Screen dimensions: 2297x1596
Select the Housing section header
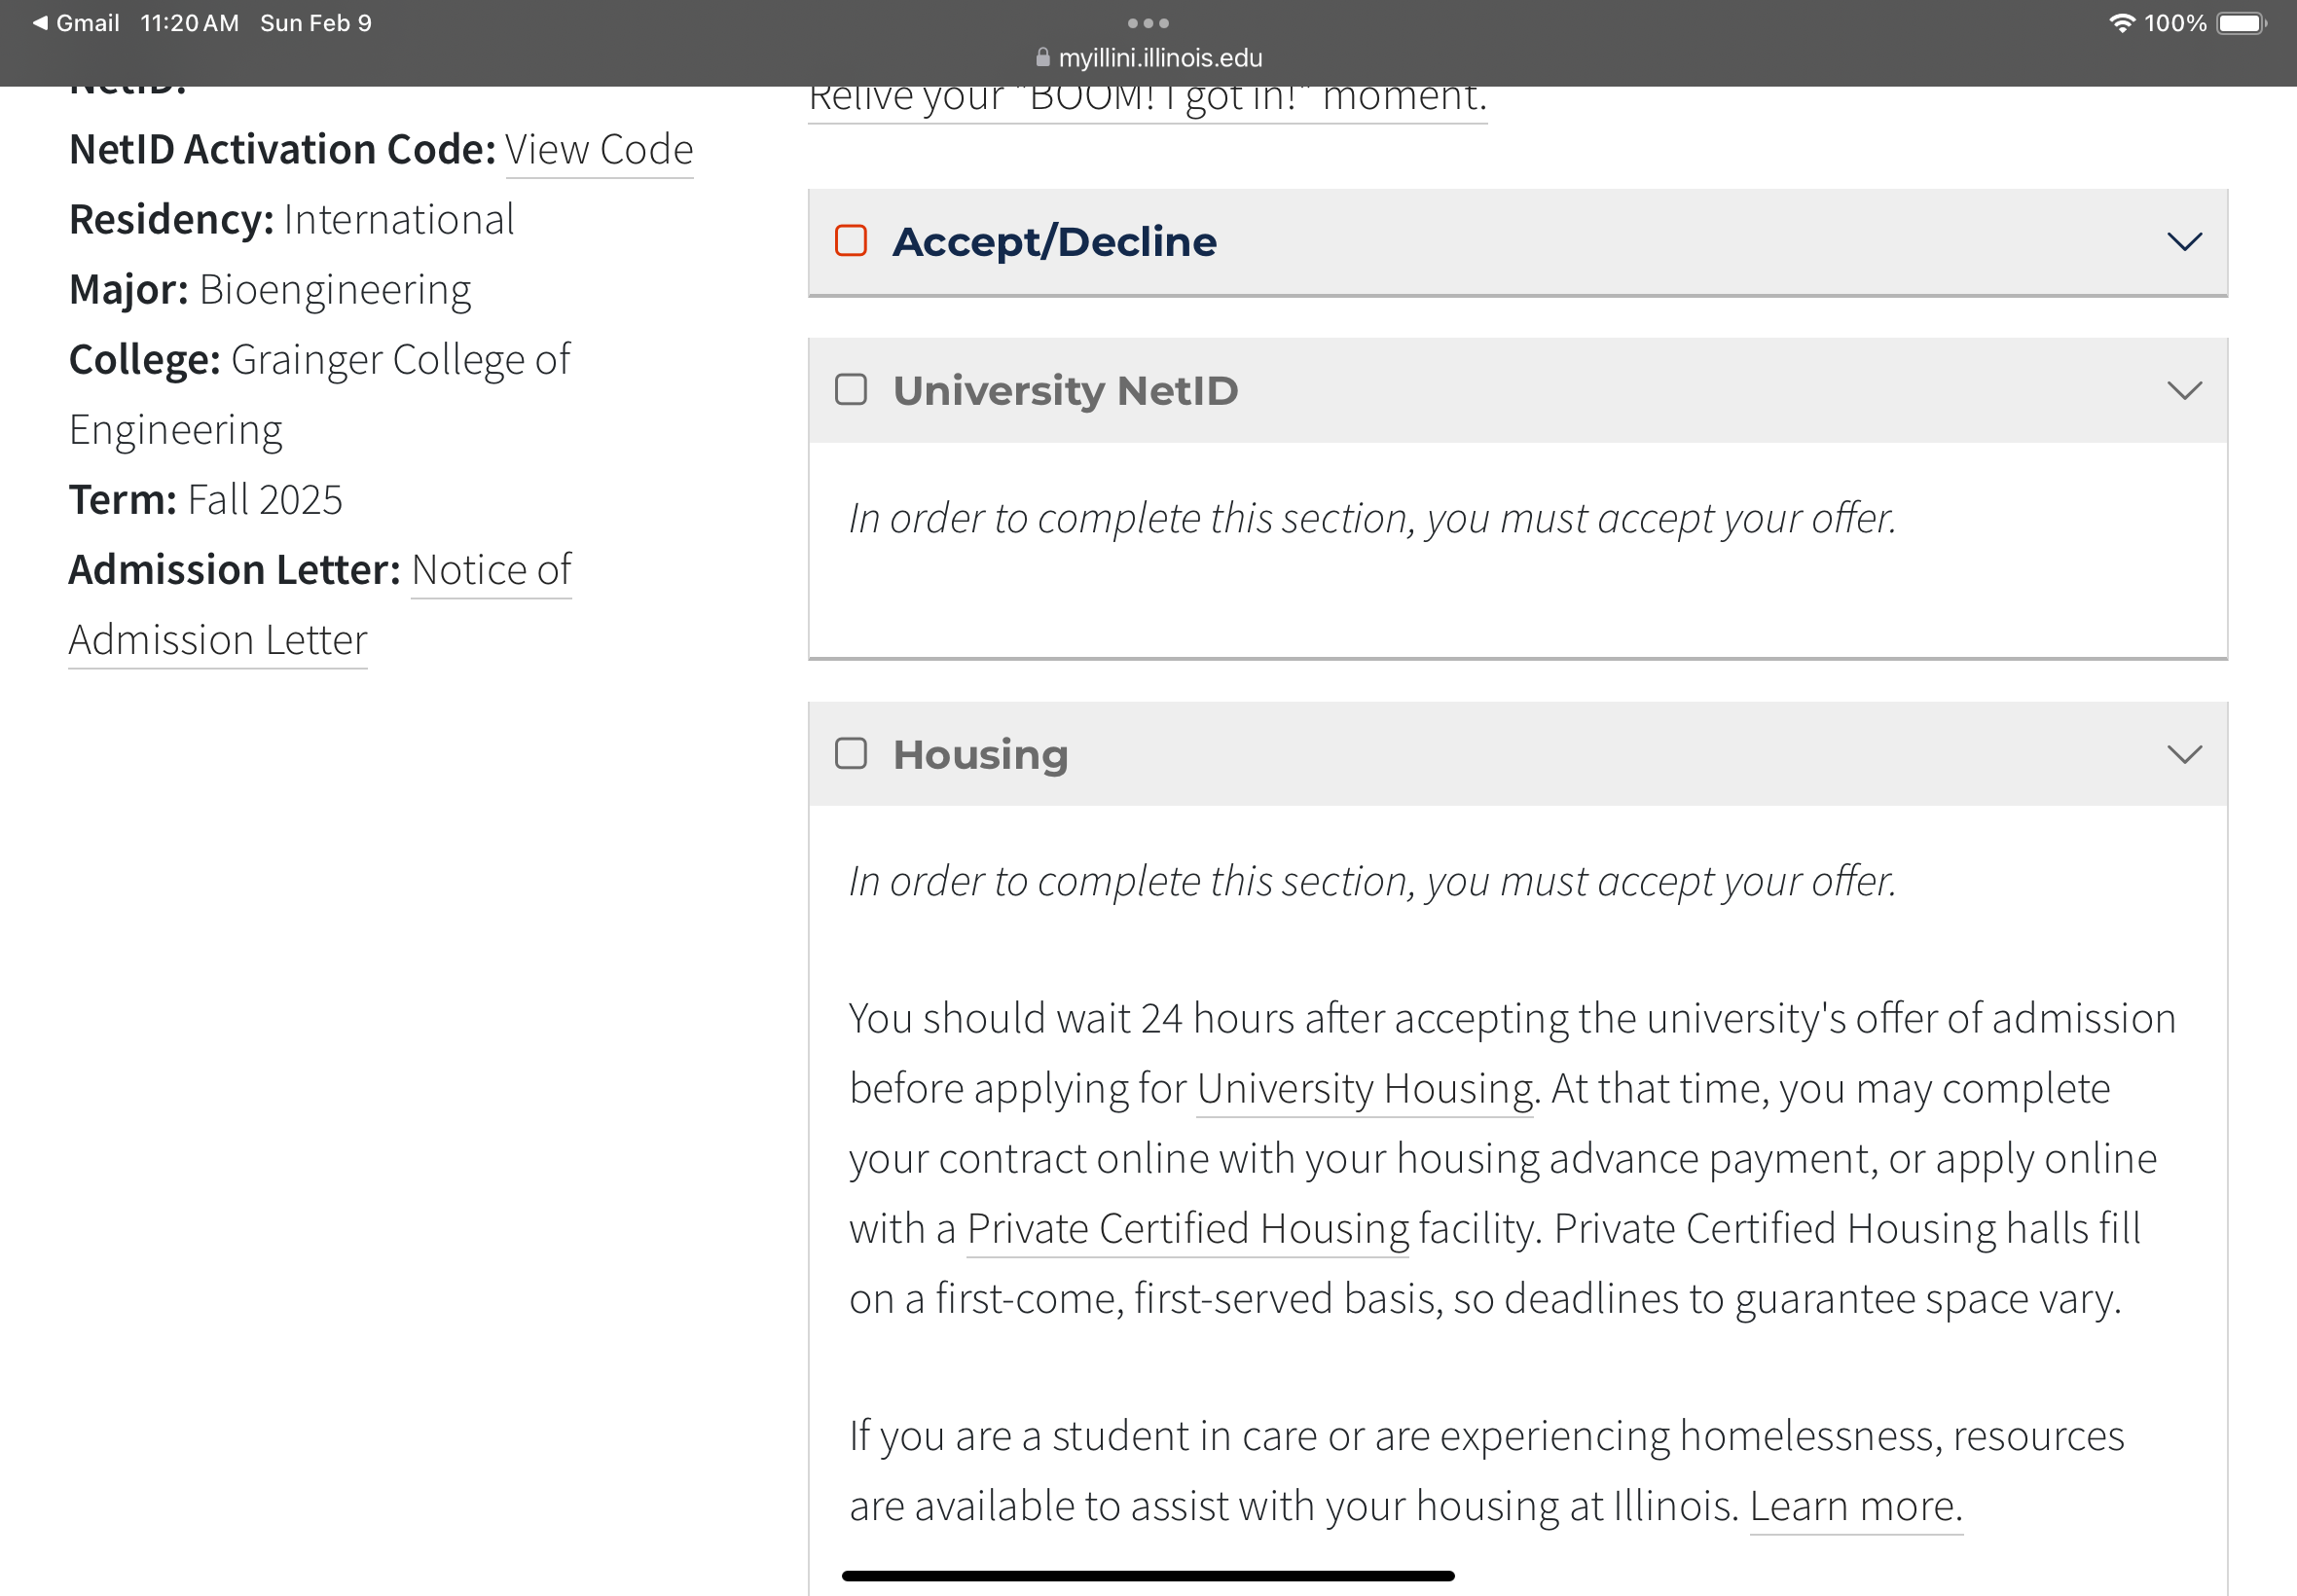pos(1517,754)
